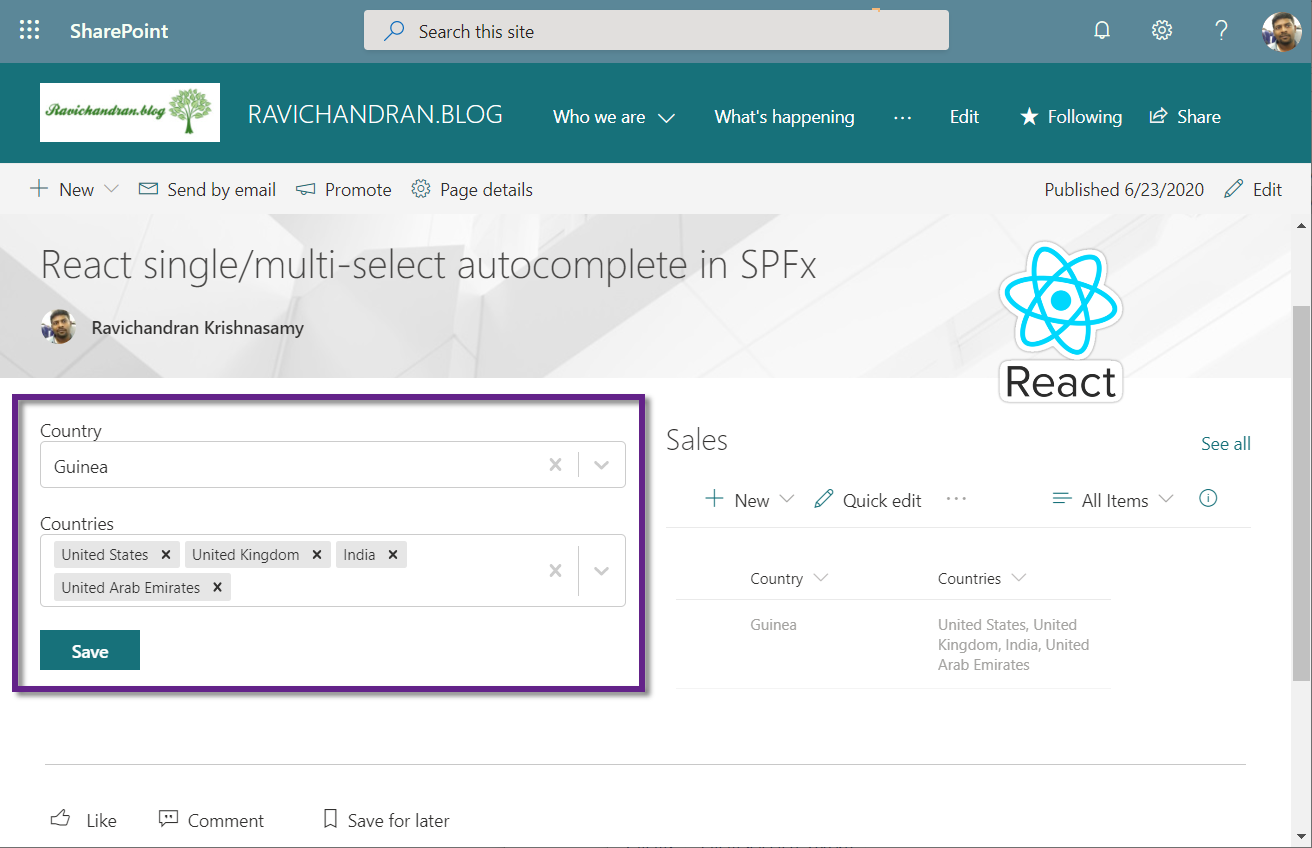Screen dimensions: 1312x848
Task: Click the Like thumbs-up icon
Action: (61, 819)
